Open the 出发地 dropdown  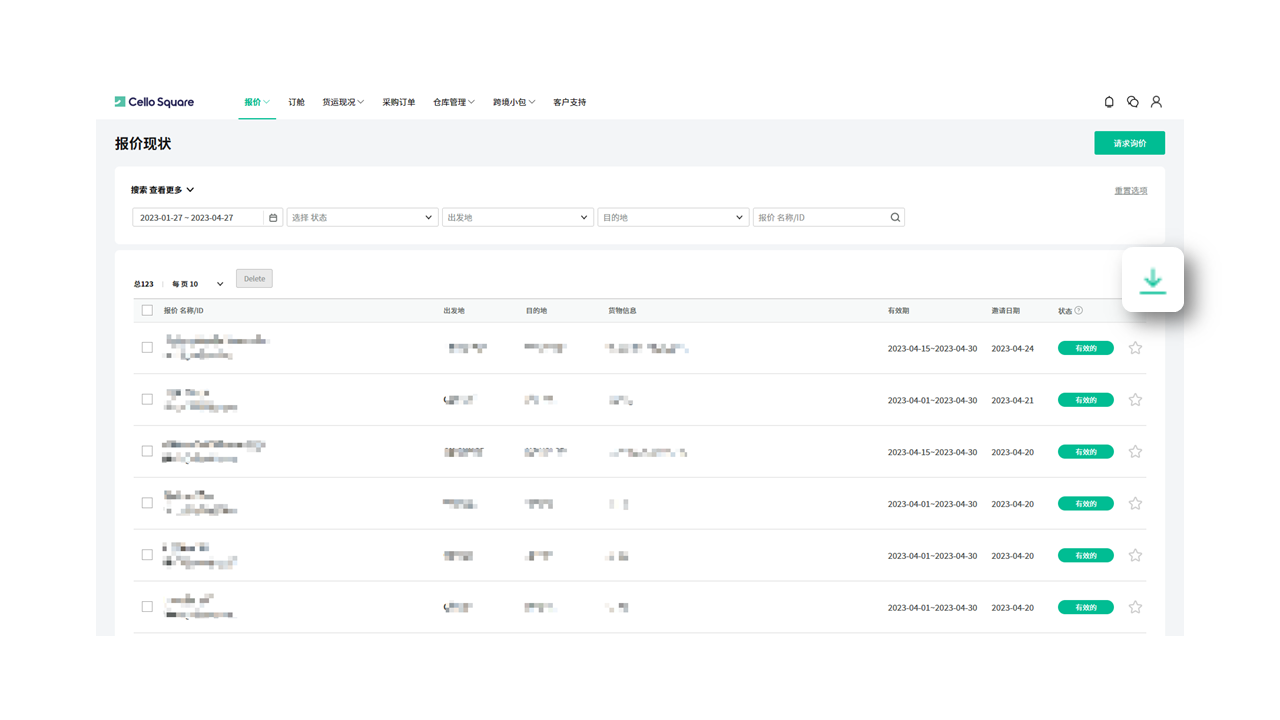coord(517,218)
